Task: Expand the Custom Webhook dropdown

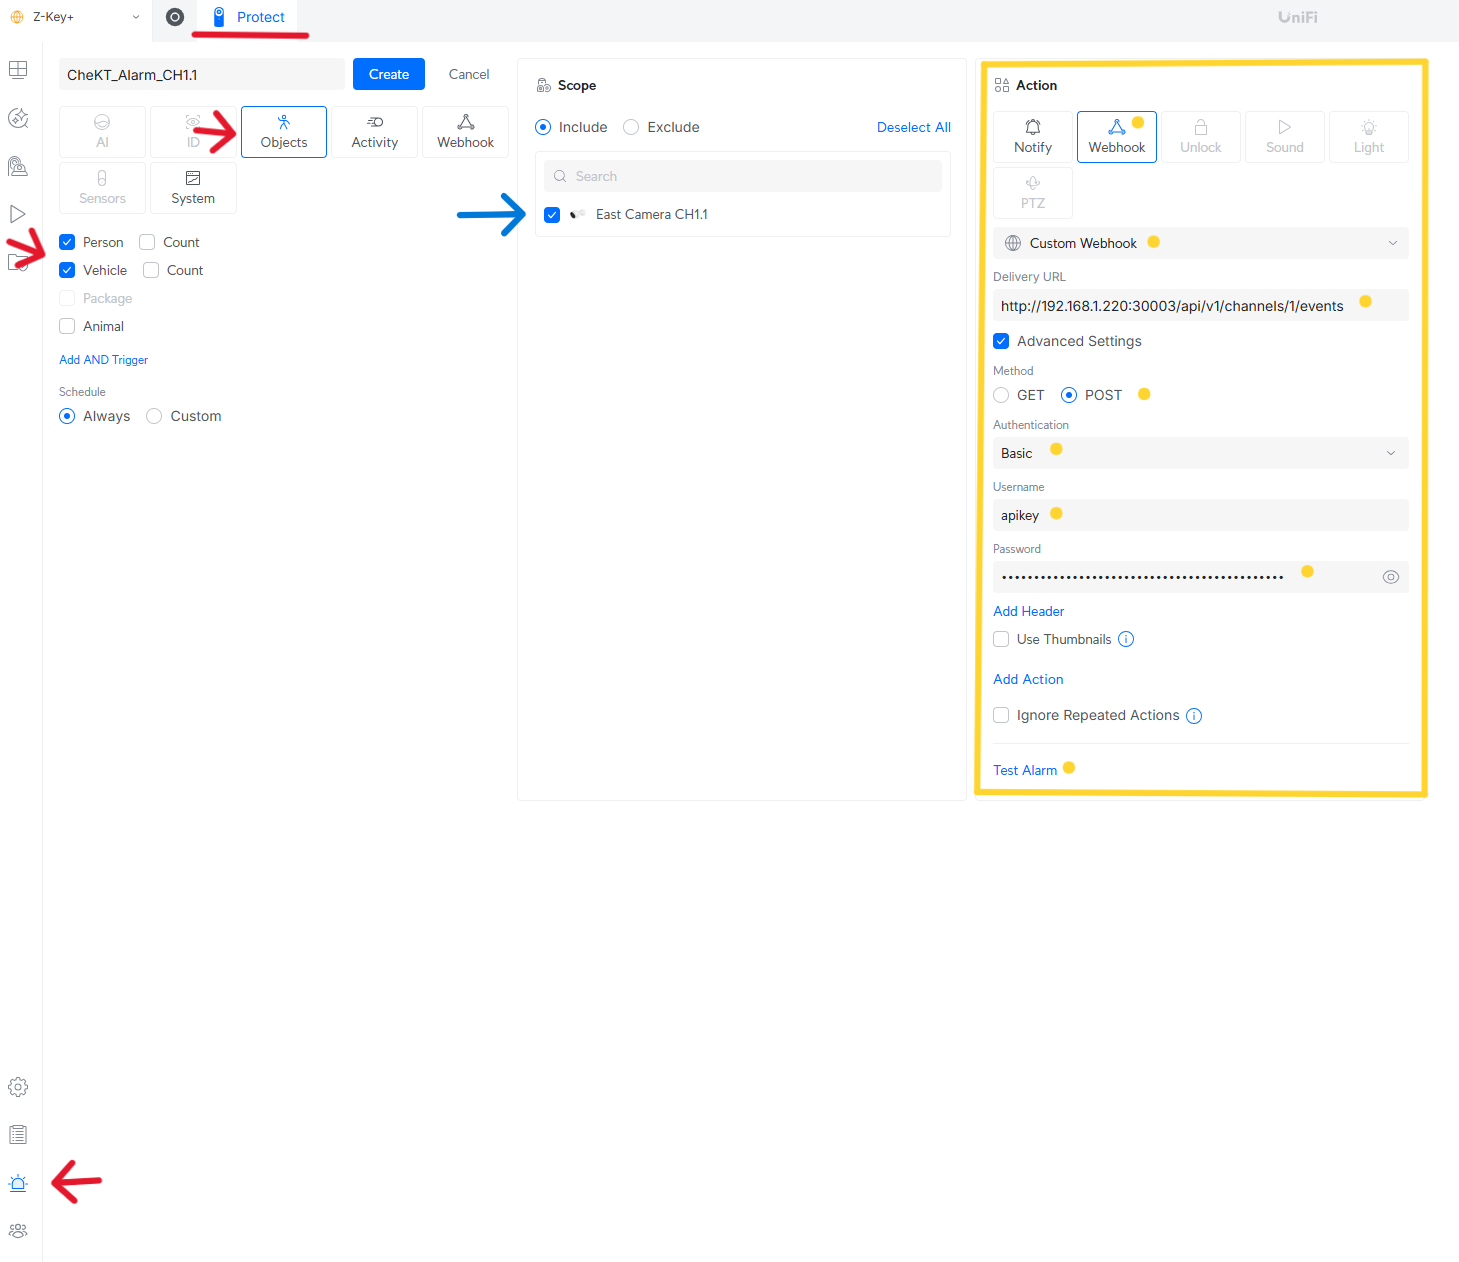Action: (x=1200, y=243)
